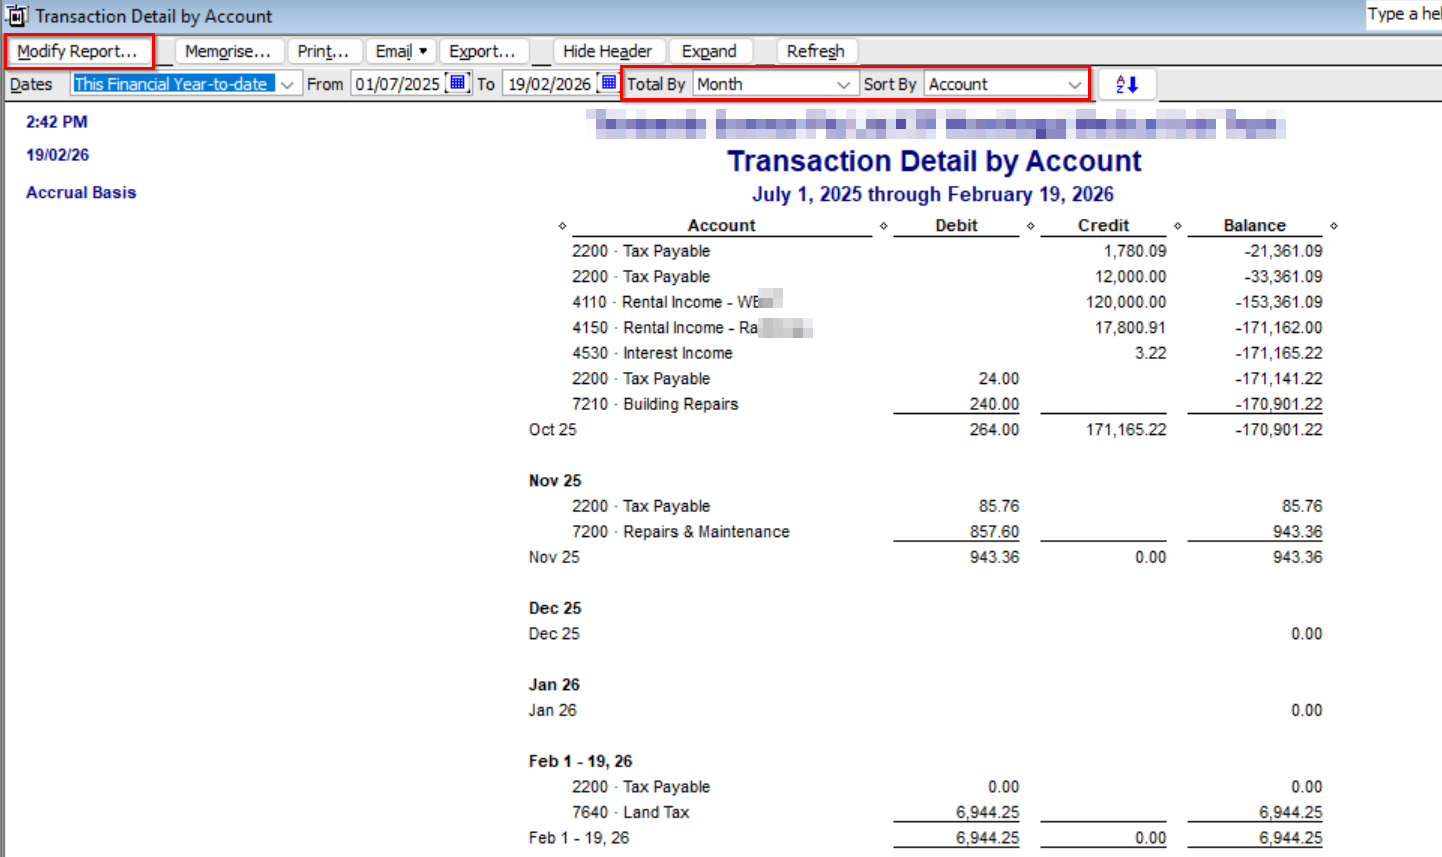Click the Accrual Basis label
Screen dimensions: 1442x857
[x=81, y=192]
